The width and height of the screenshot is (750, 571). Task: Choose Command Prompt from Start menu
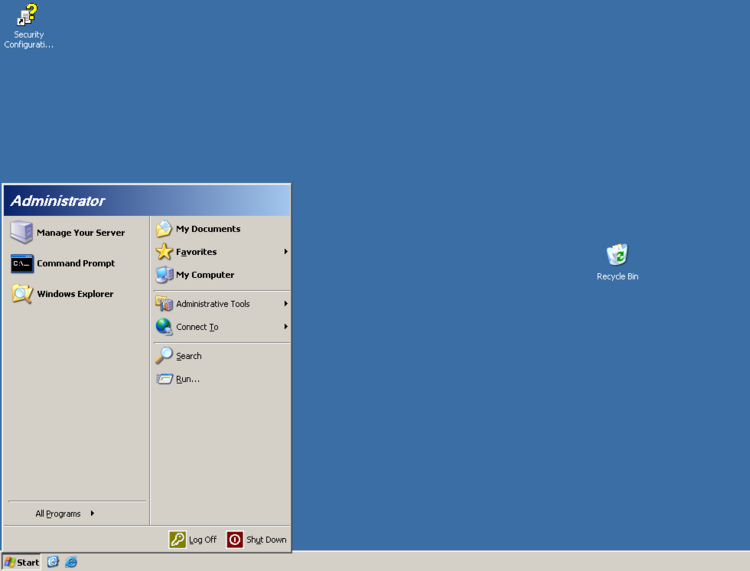click(77, 263)
